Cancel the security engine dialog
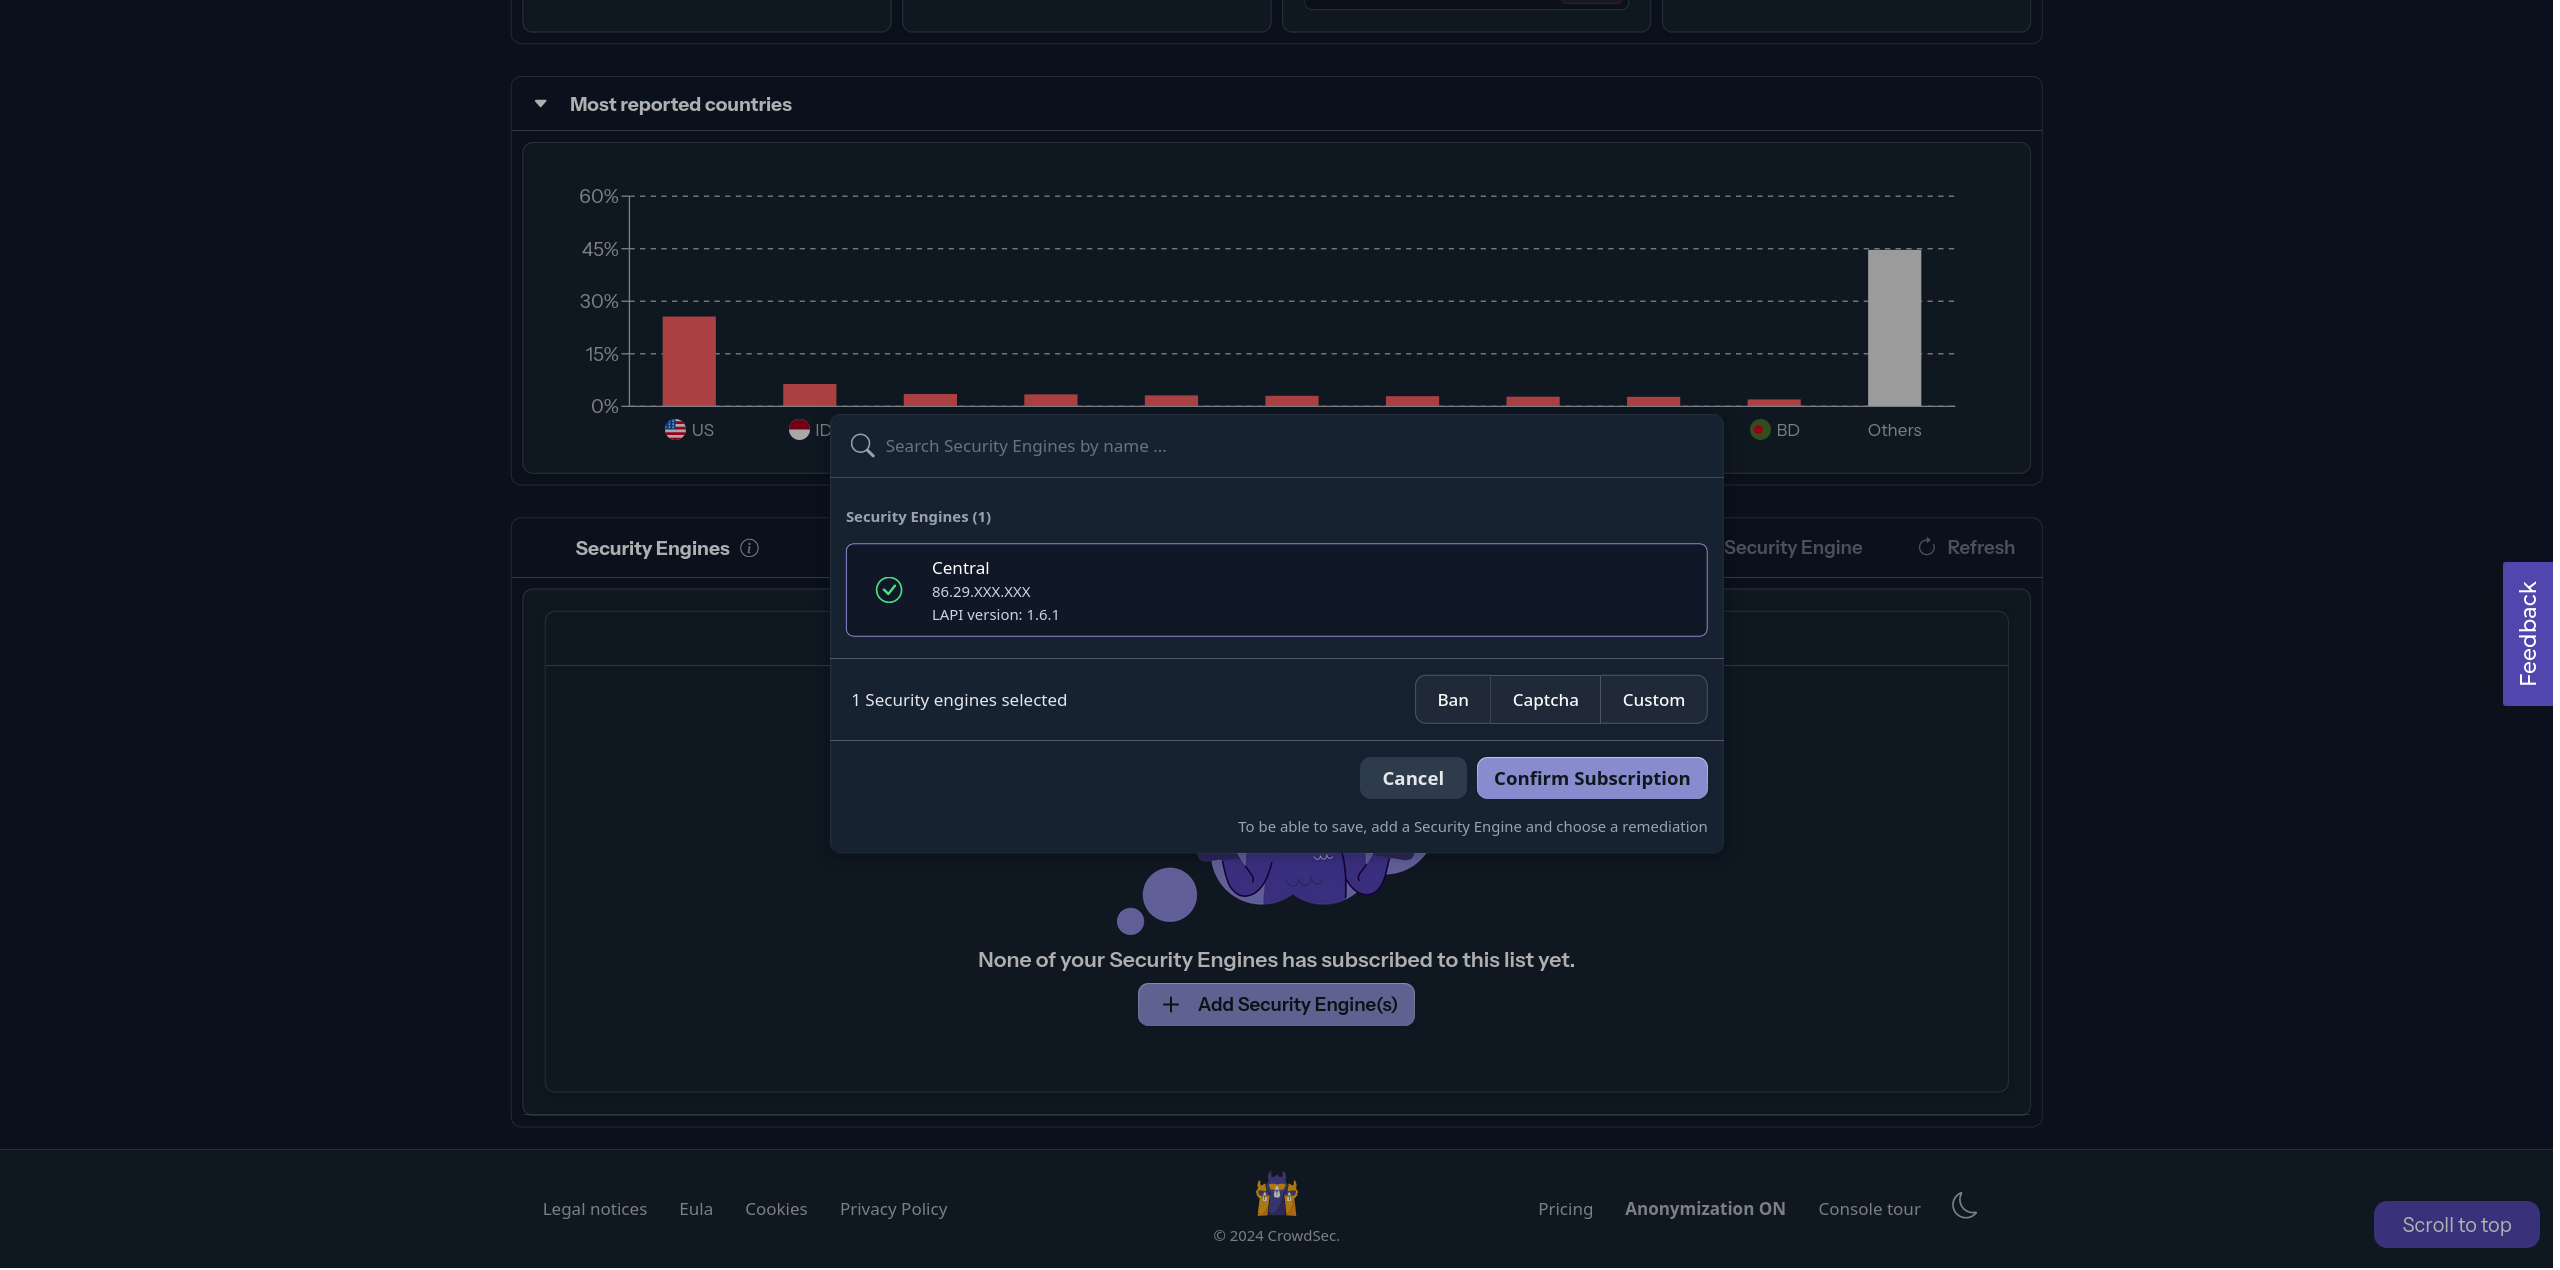Screen dimensions: 2560x1270 point(1412,777)
